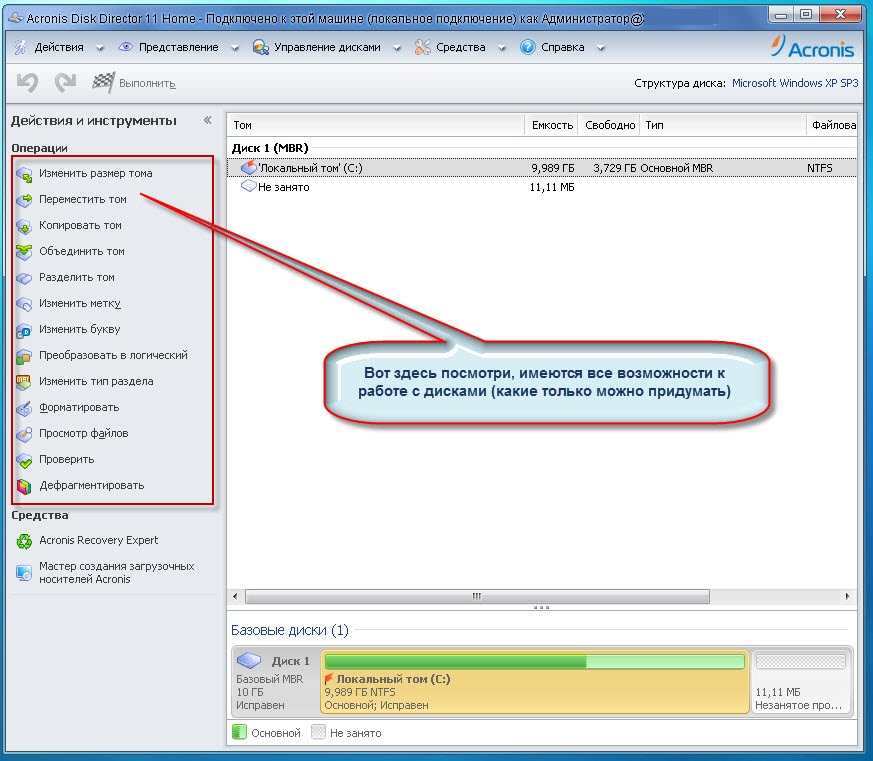Click the 'Разделить том' icon
The image size is (873, 761).
click(x=24, y=278)
